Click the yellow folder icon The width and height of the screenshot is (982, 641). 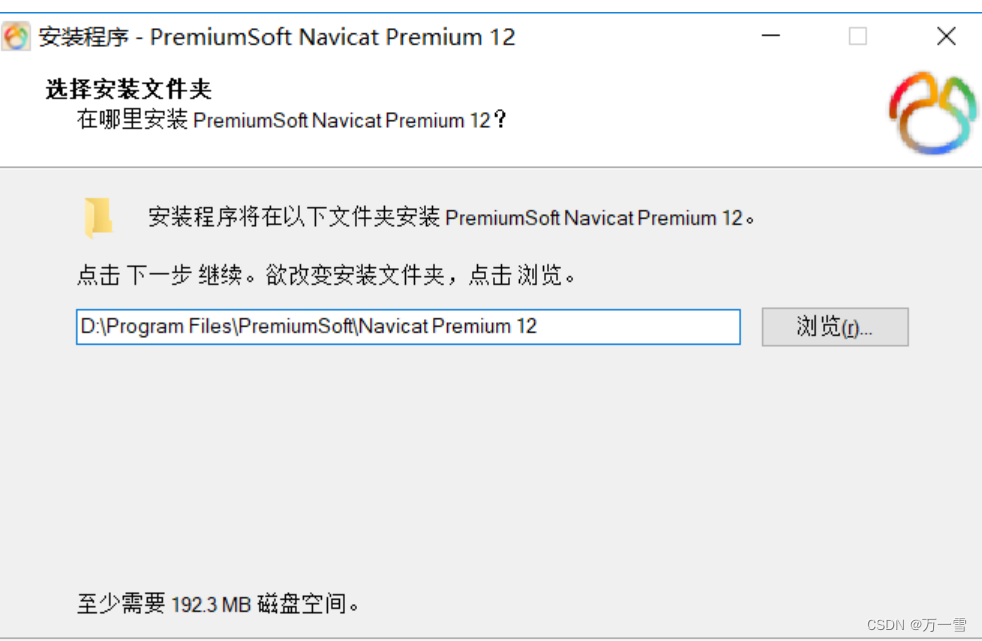[98, 217]
